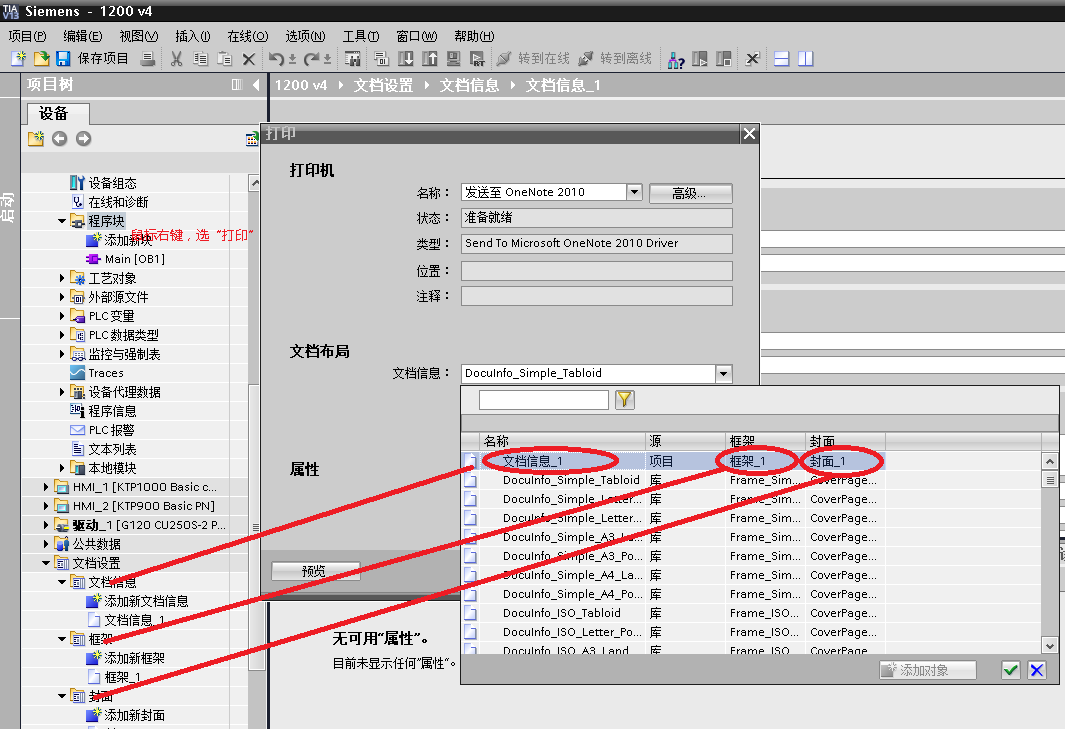
Task: Click the 高级... button
Action: pyautogui.click(x=690, y=193)
